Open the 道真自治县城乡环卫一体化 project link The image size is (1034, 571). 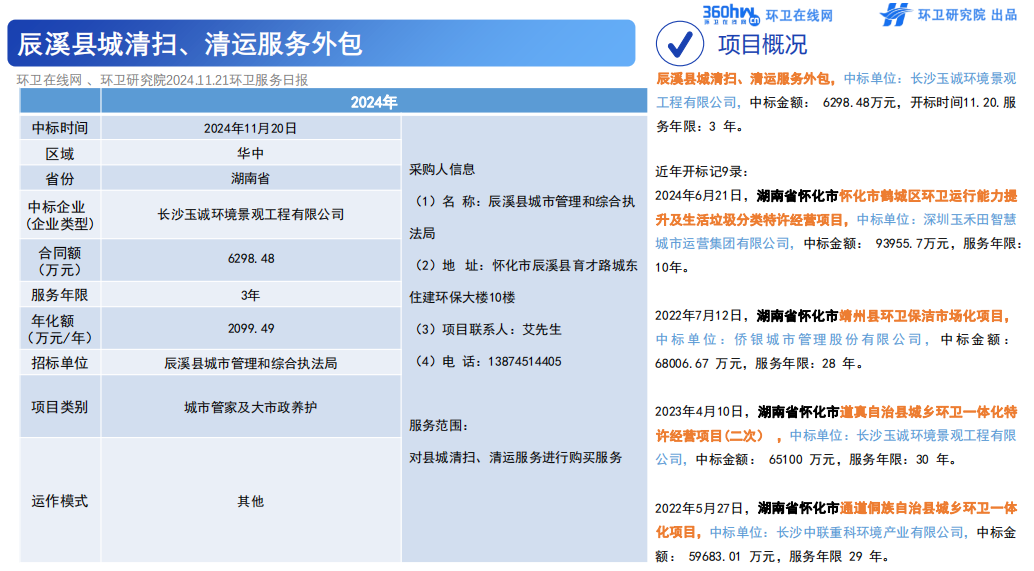tap(836, 423)
